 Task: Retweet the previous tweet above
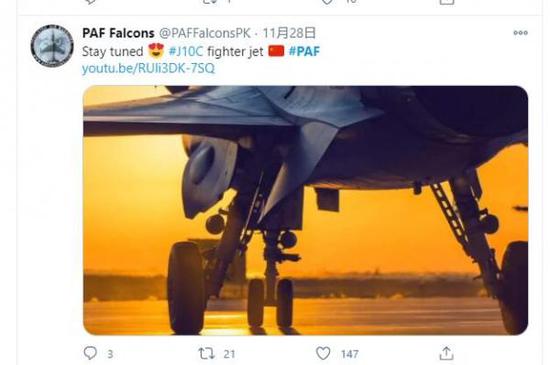coord(210,2)
